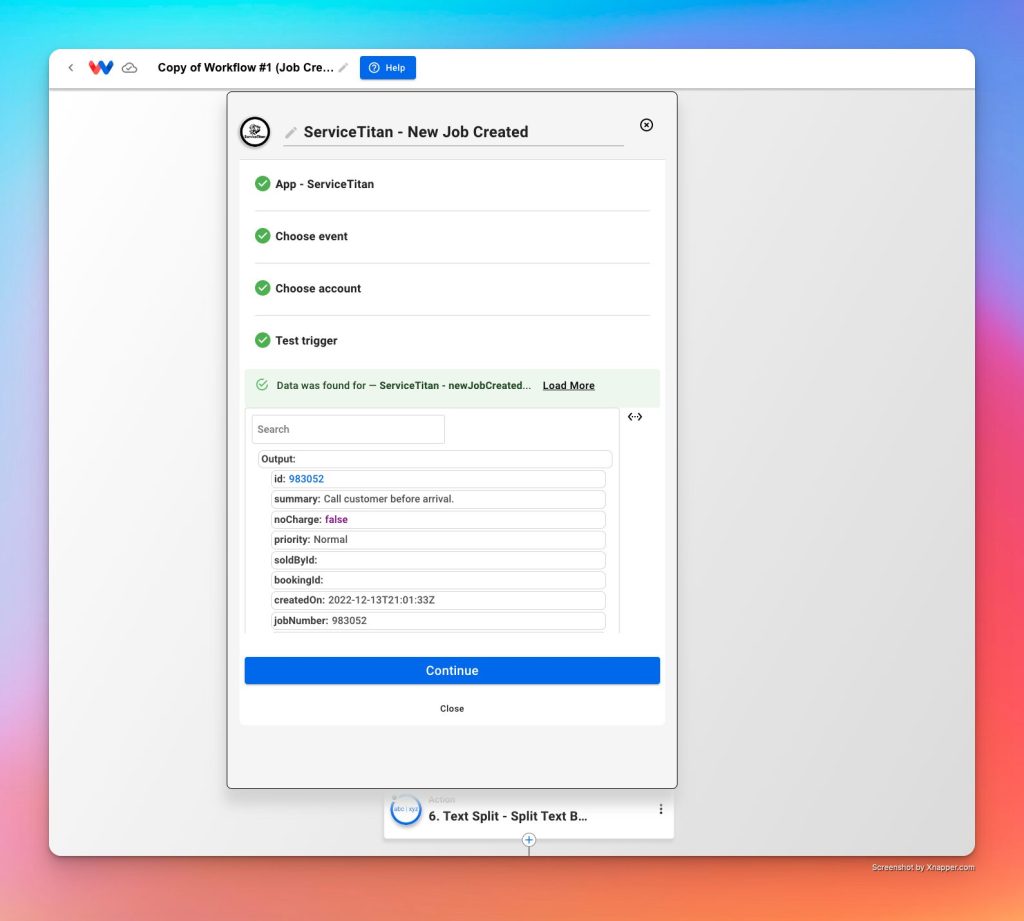Click the WorkflowMax W logo
The height and width of the screenshot is (921, 1024).
[x=101, y=67]
